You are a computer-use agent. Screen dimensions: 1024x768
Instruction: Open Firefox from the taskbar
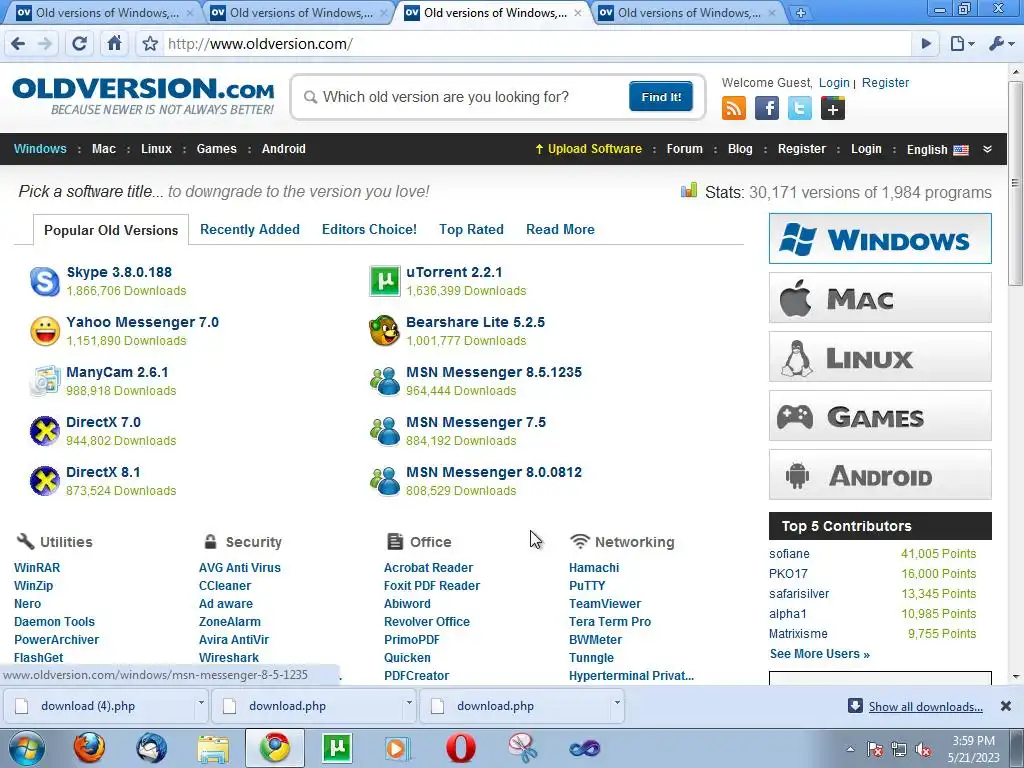pyautogui.click(x=89, y=748)
